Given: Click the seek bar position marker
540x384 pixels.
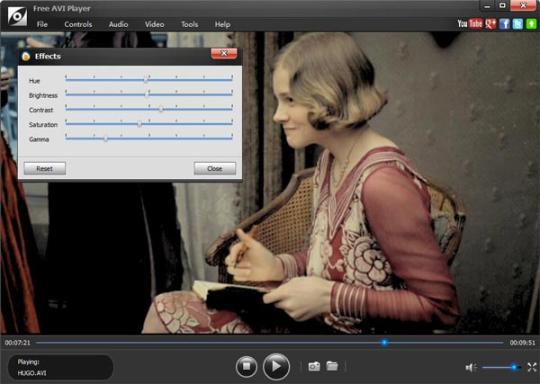Looking at the screenshot, I should coord(384,343).
